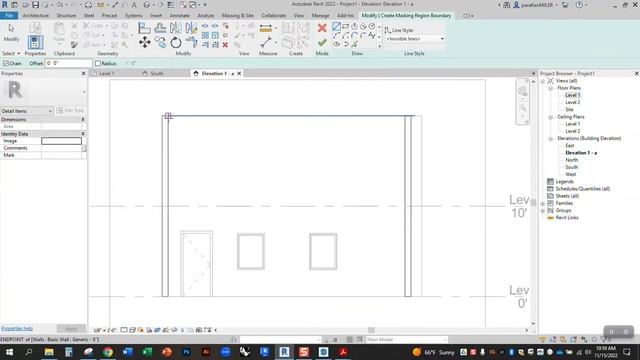Collapse the Ceiling Plans tree node
Viewport: 640px width, 360px height.
(551, 117)
